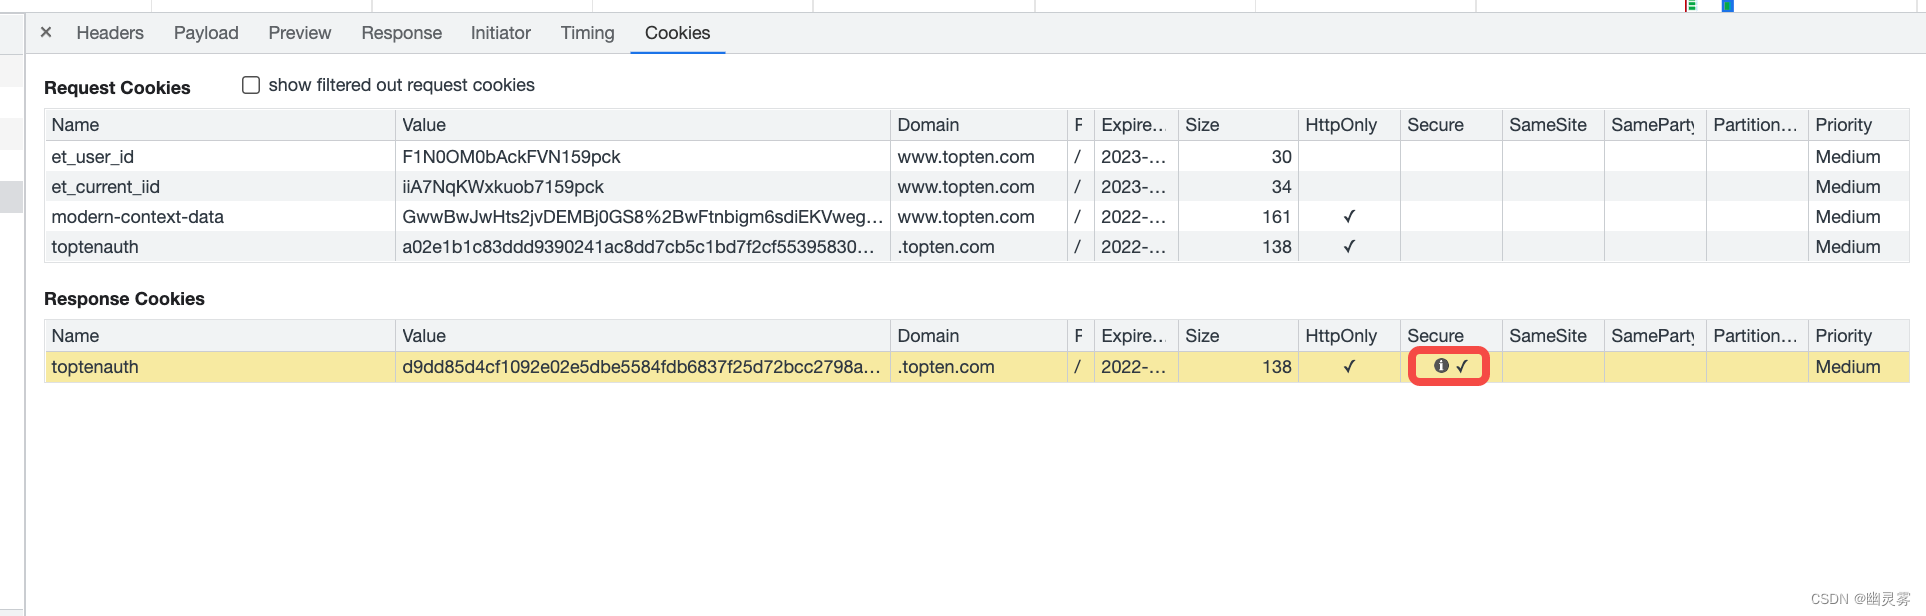
Task: Click response cookies Domain column header
Action: click(979, 336)
